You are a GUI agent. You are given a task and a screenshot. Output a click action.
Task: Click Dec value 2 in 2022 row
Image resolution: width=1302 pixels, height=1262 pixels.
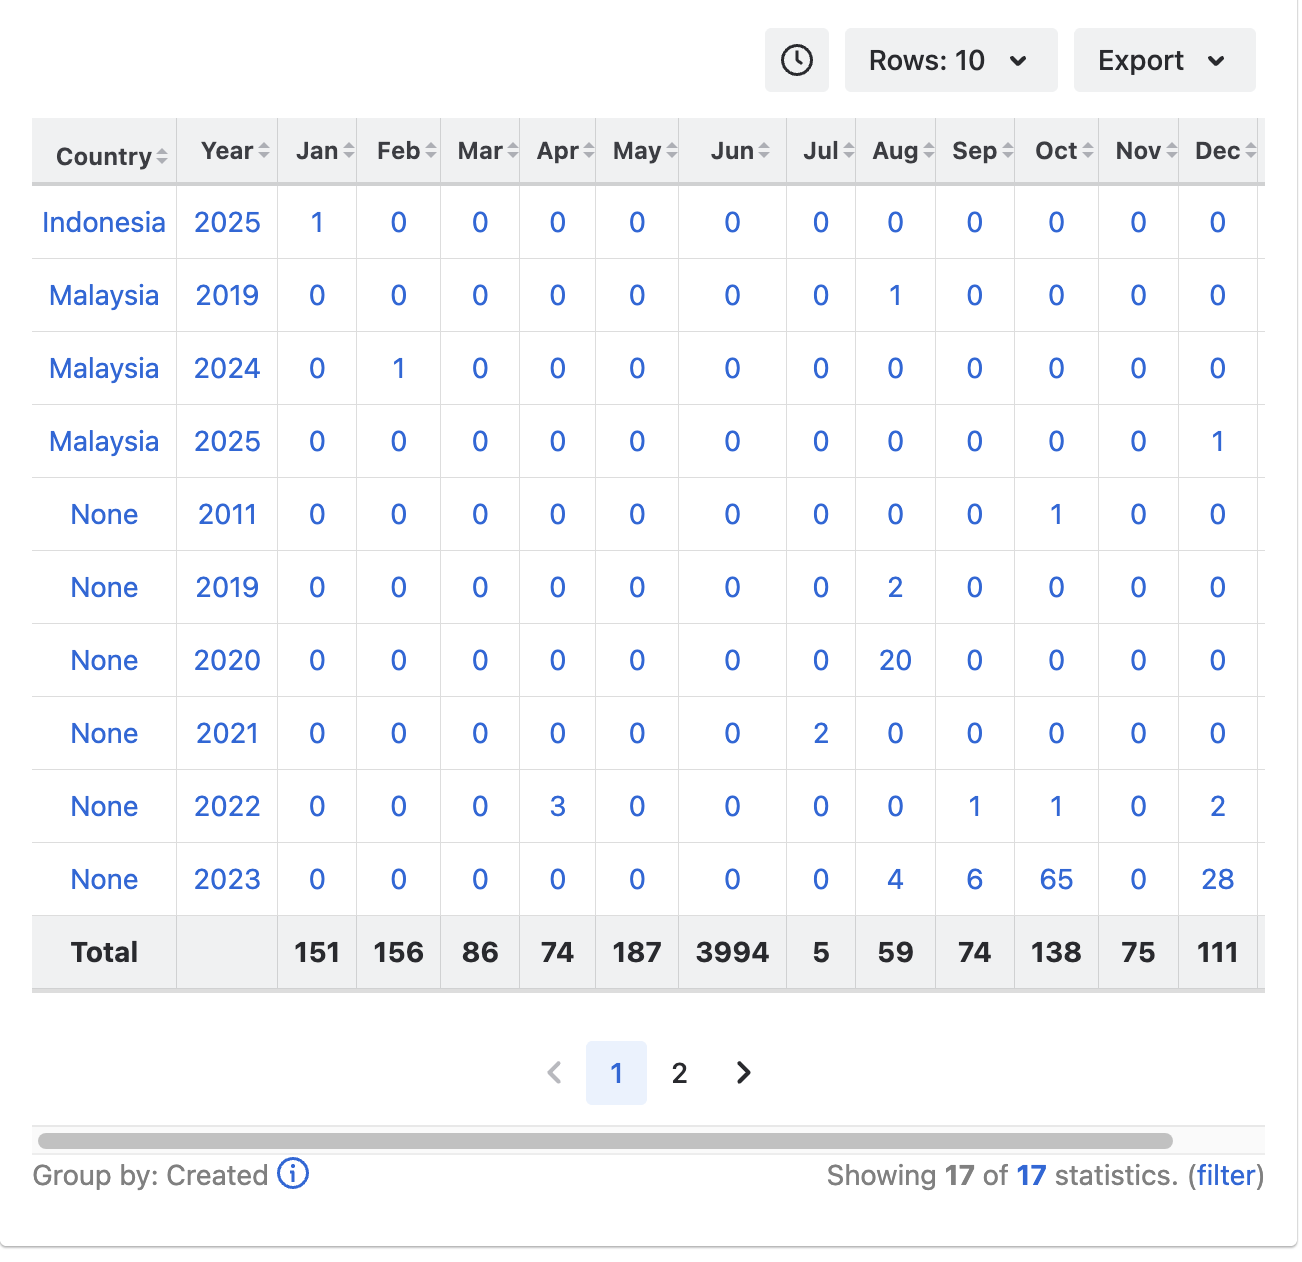pyautogui.click(x=1218, y=806)
